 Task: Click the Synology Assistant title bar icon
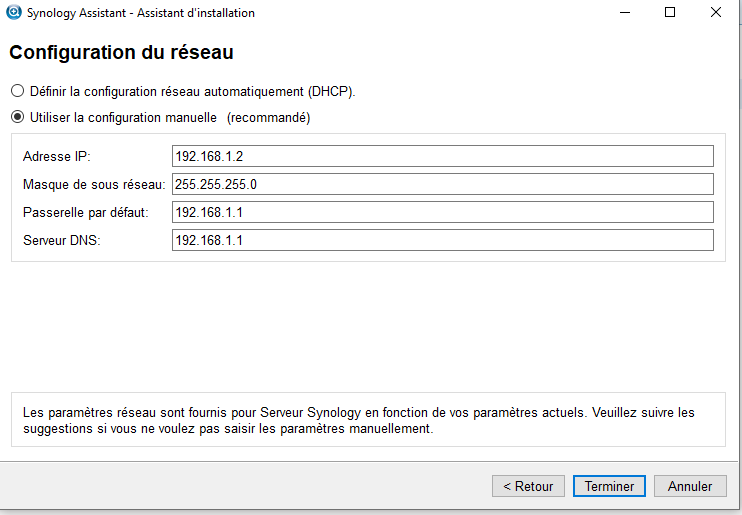click(x=14, y=12)
